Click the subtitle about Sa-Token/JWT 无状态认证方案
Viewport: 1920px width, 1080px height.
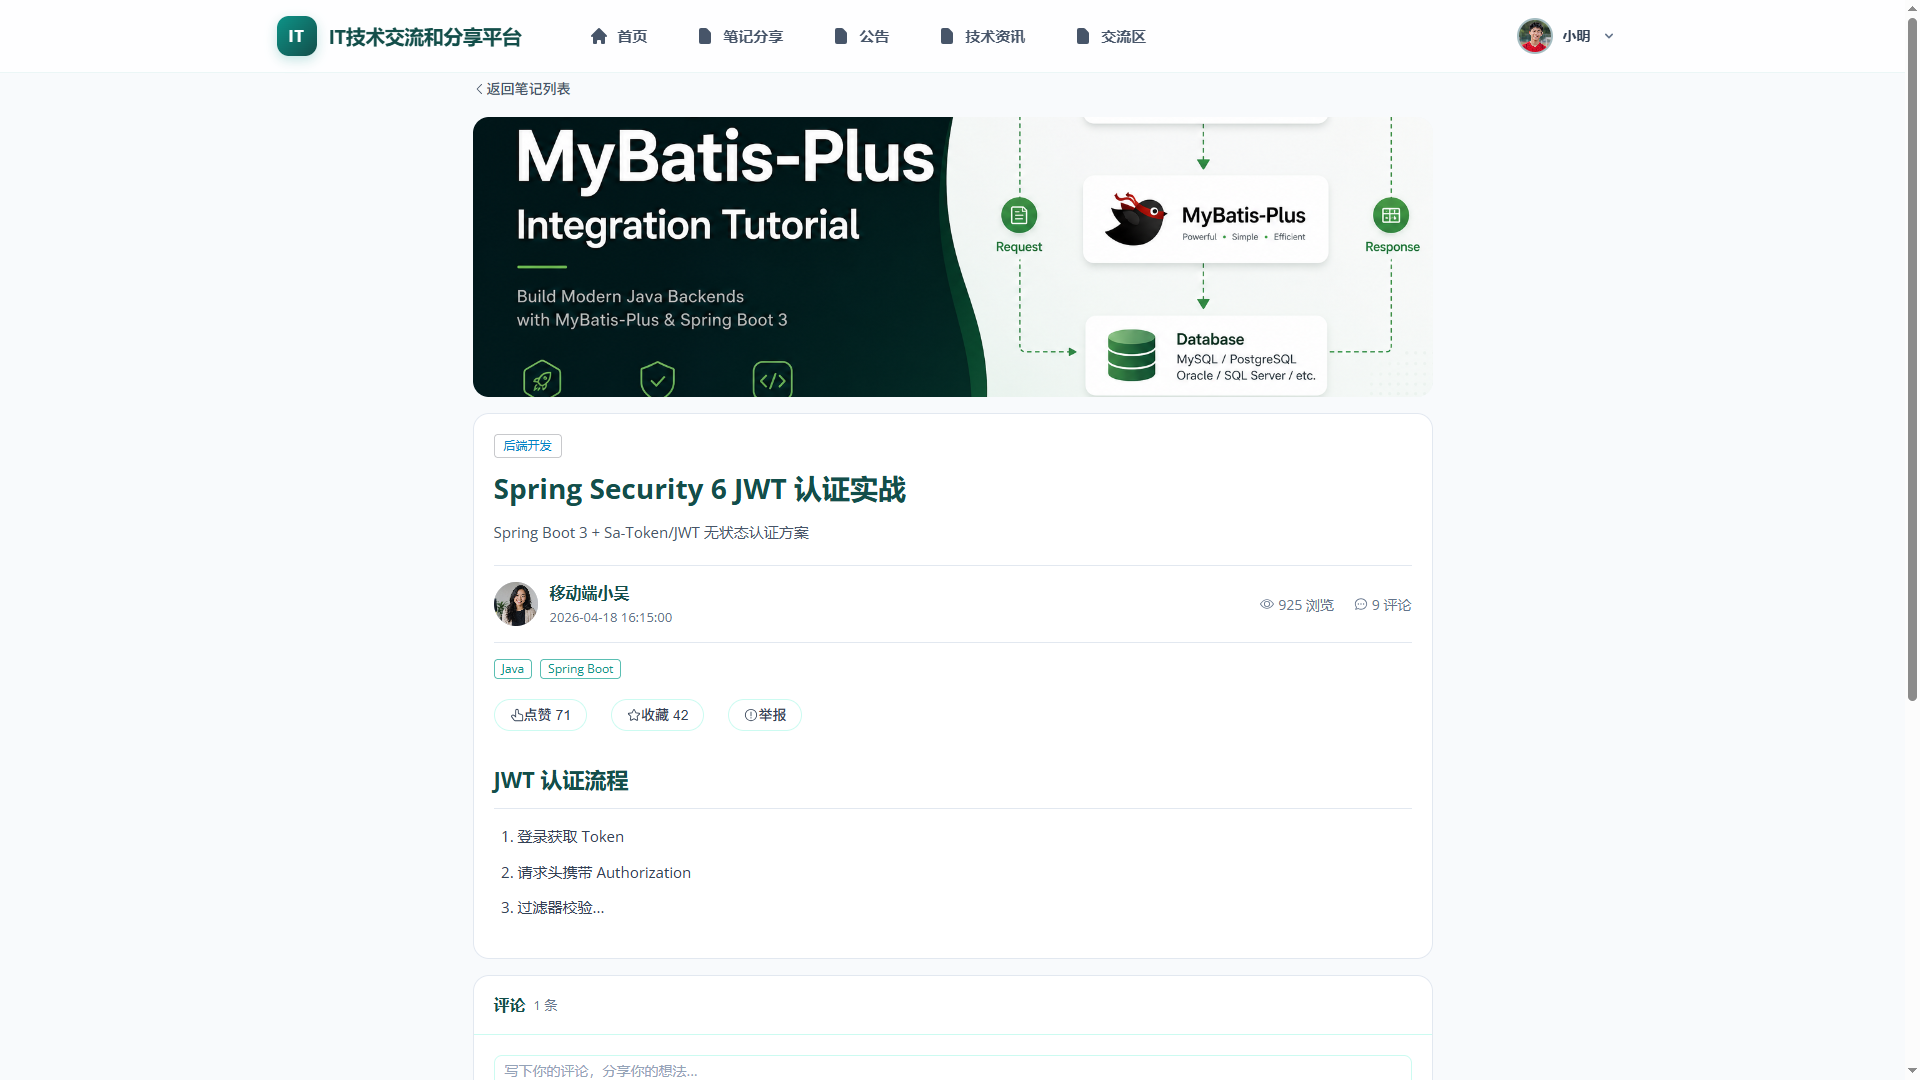651,533
